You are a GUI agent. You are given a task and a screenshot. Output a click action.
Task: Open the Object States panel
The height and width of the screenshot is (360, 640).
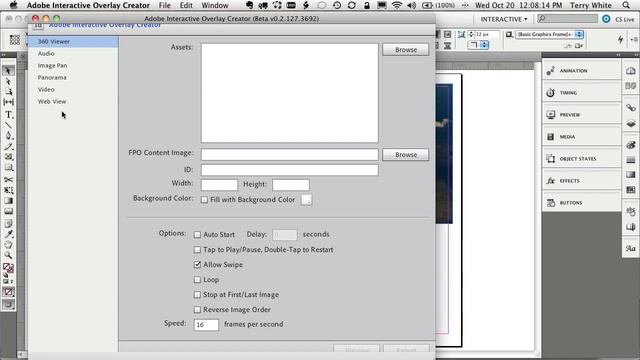click(581, 158)
